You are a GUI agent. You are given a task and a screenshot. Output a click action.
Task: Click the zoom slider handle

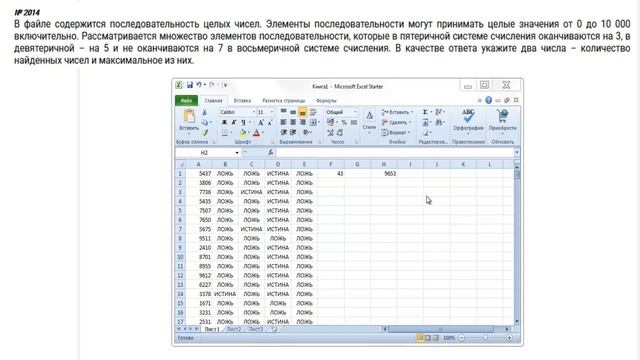(x=485, y=338)
